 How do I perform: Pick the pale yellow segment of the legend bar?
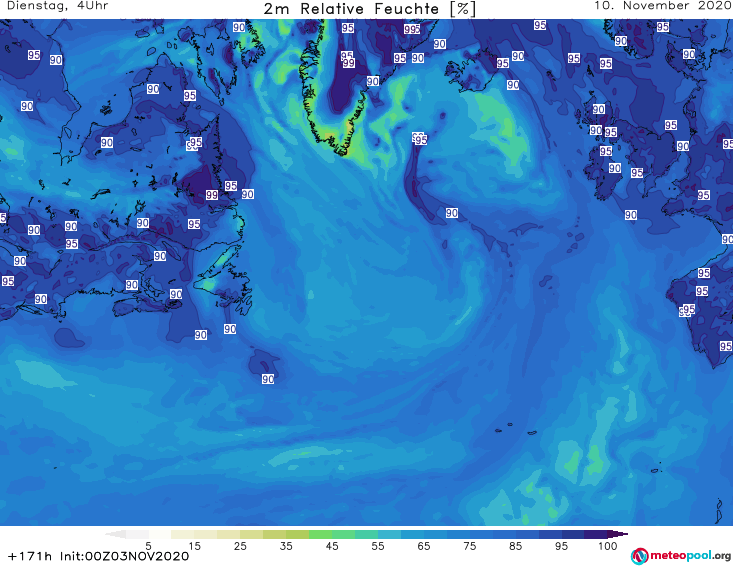[183, 534]
